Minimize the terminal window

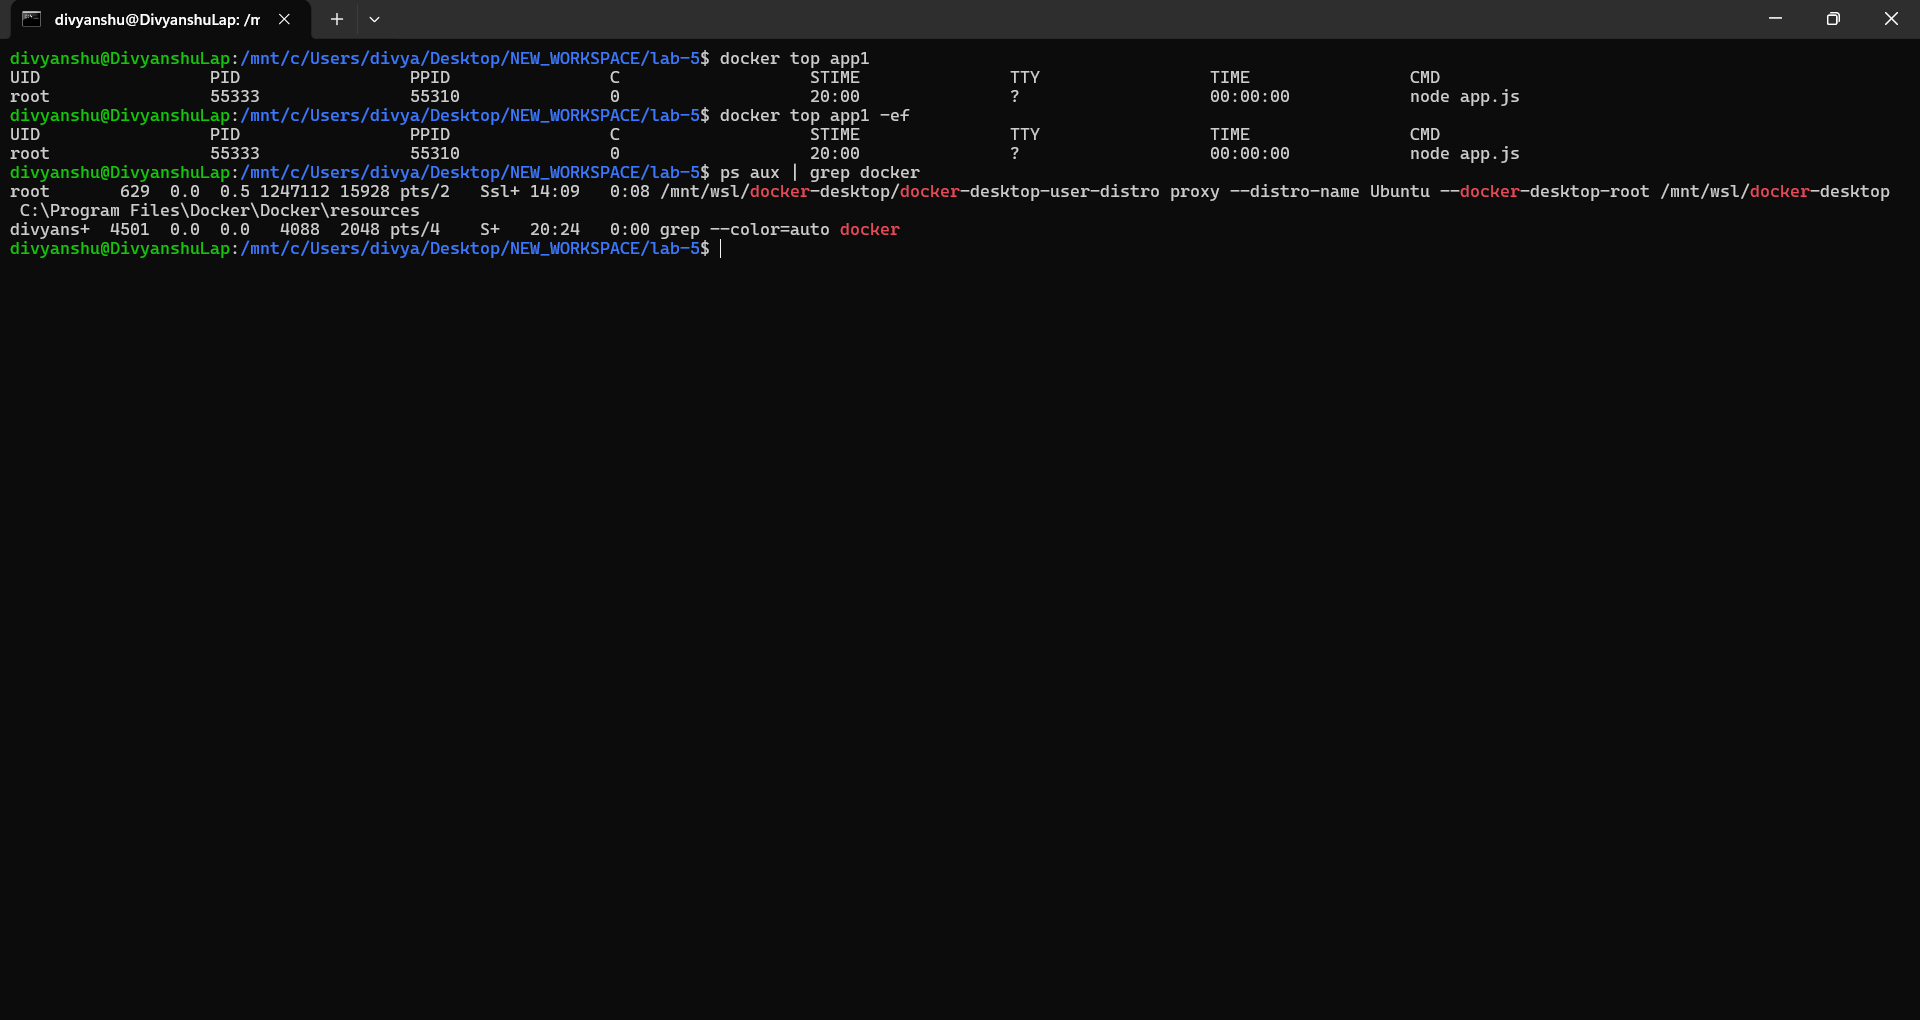tap(1775, 19)
